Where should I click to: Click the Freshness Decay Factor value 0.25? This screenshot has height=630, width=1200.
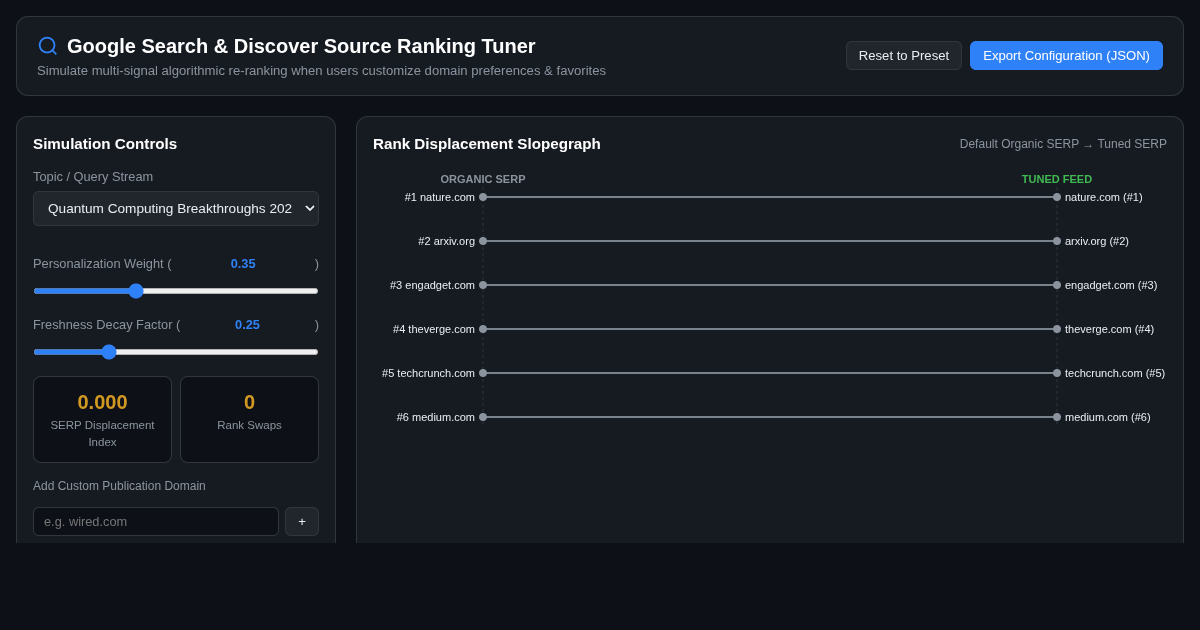247,325
